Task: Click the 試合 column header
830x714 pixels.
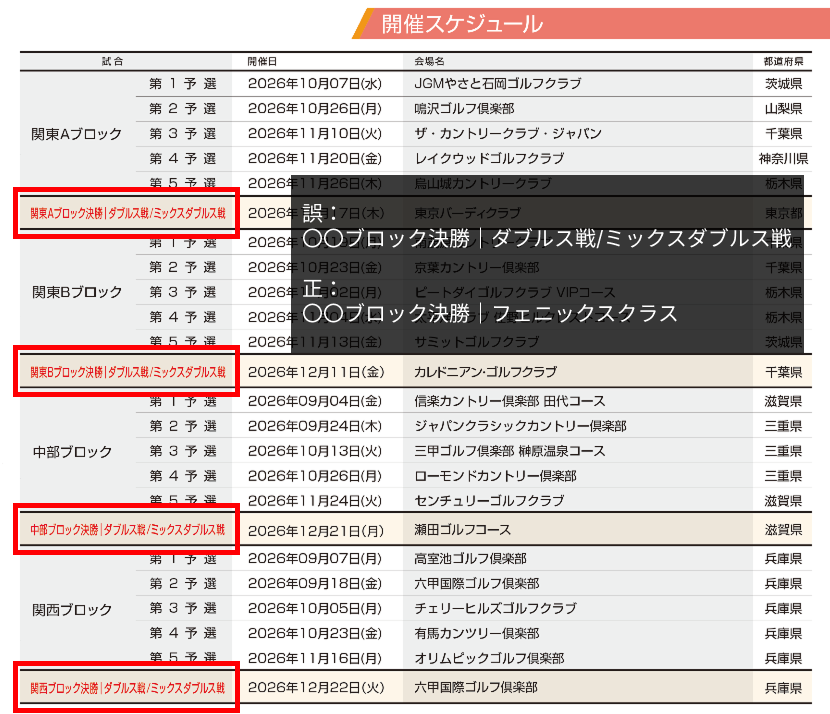Action: click(x=112, y=61)
